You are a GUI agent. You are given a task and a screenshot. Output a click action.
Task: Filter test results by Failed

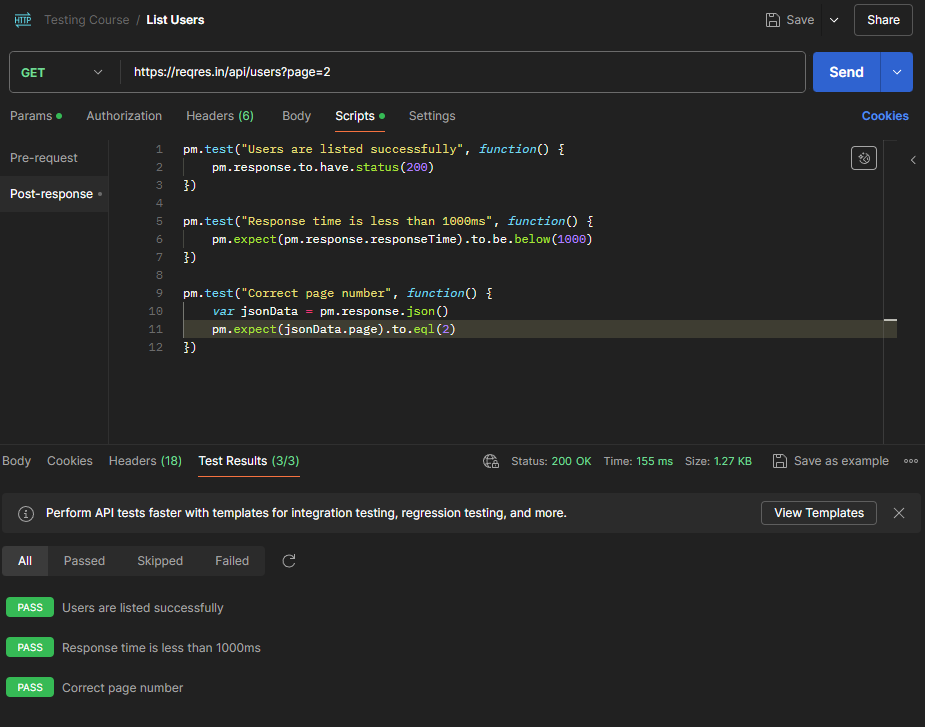(232, 561)
